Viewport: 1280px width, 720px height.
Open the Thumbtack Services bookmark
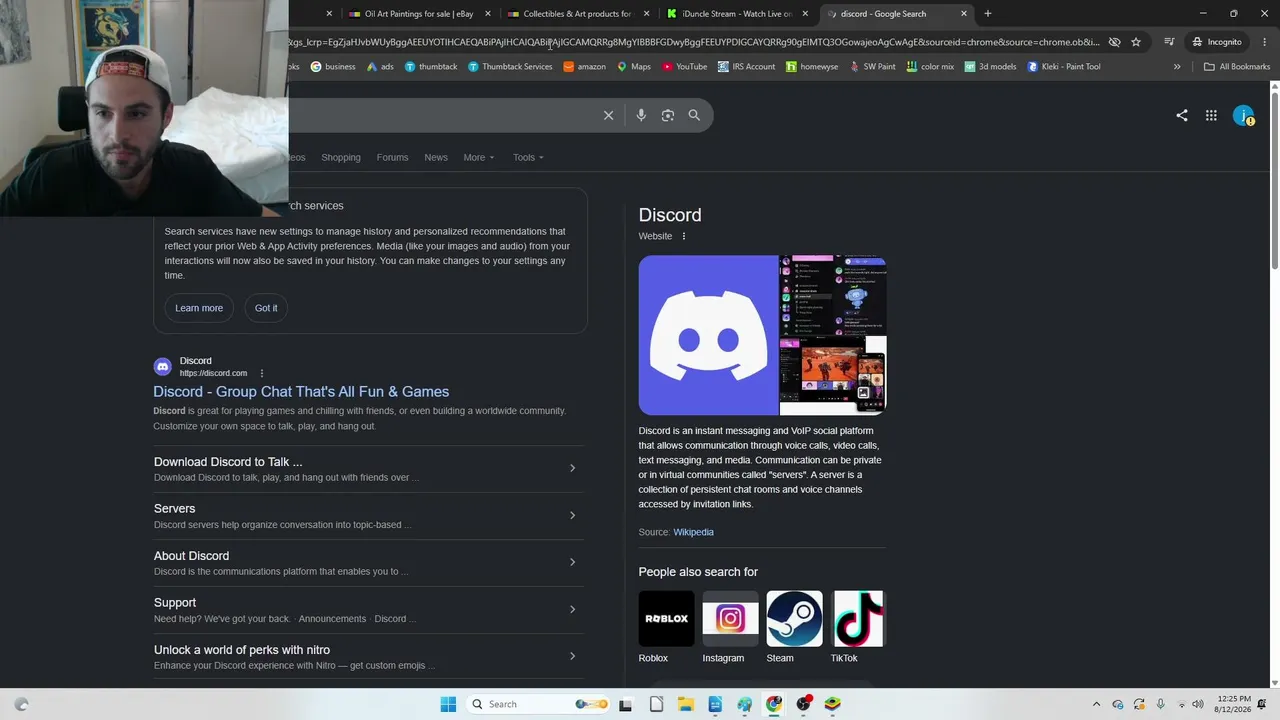[510, 67]
